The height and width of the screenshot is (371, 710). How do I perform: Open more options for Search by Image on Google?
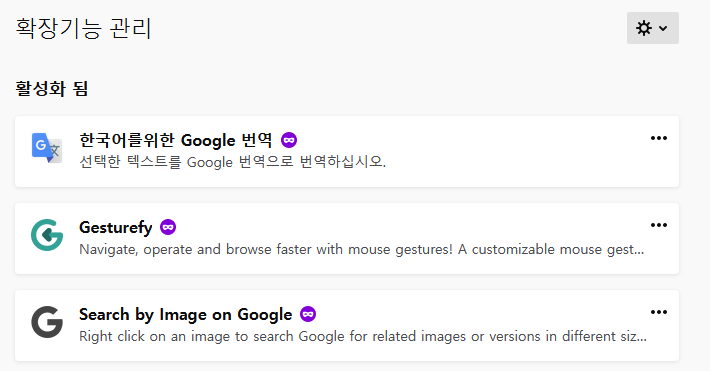[x=659, y=312]
